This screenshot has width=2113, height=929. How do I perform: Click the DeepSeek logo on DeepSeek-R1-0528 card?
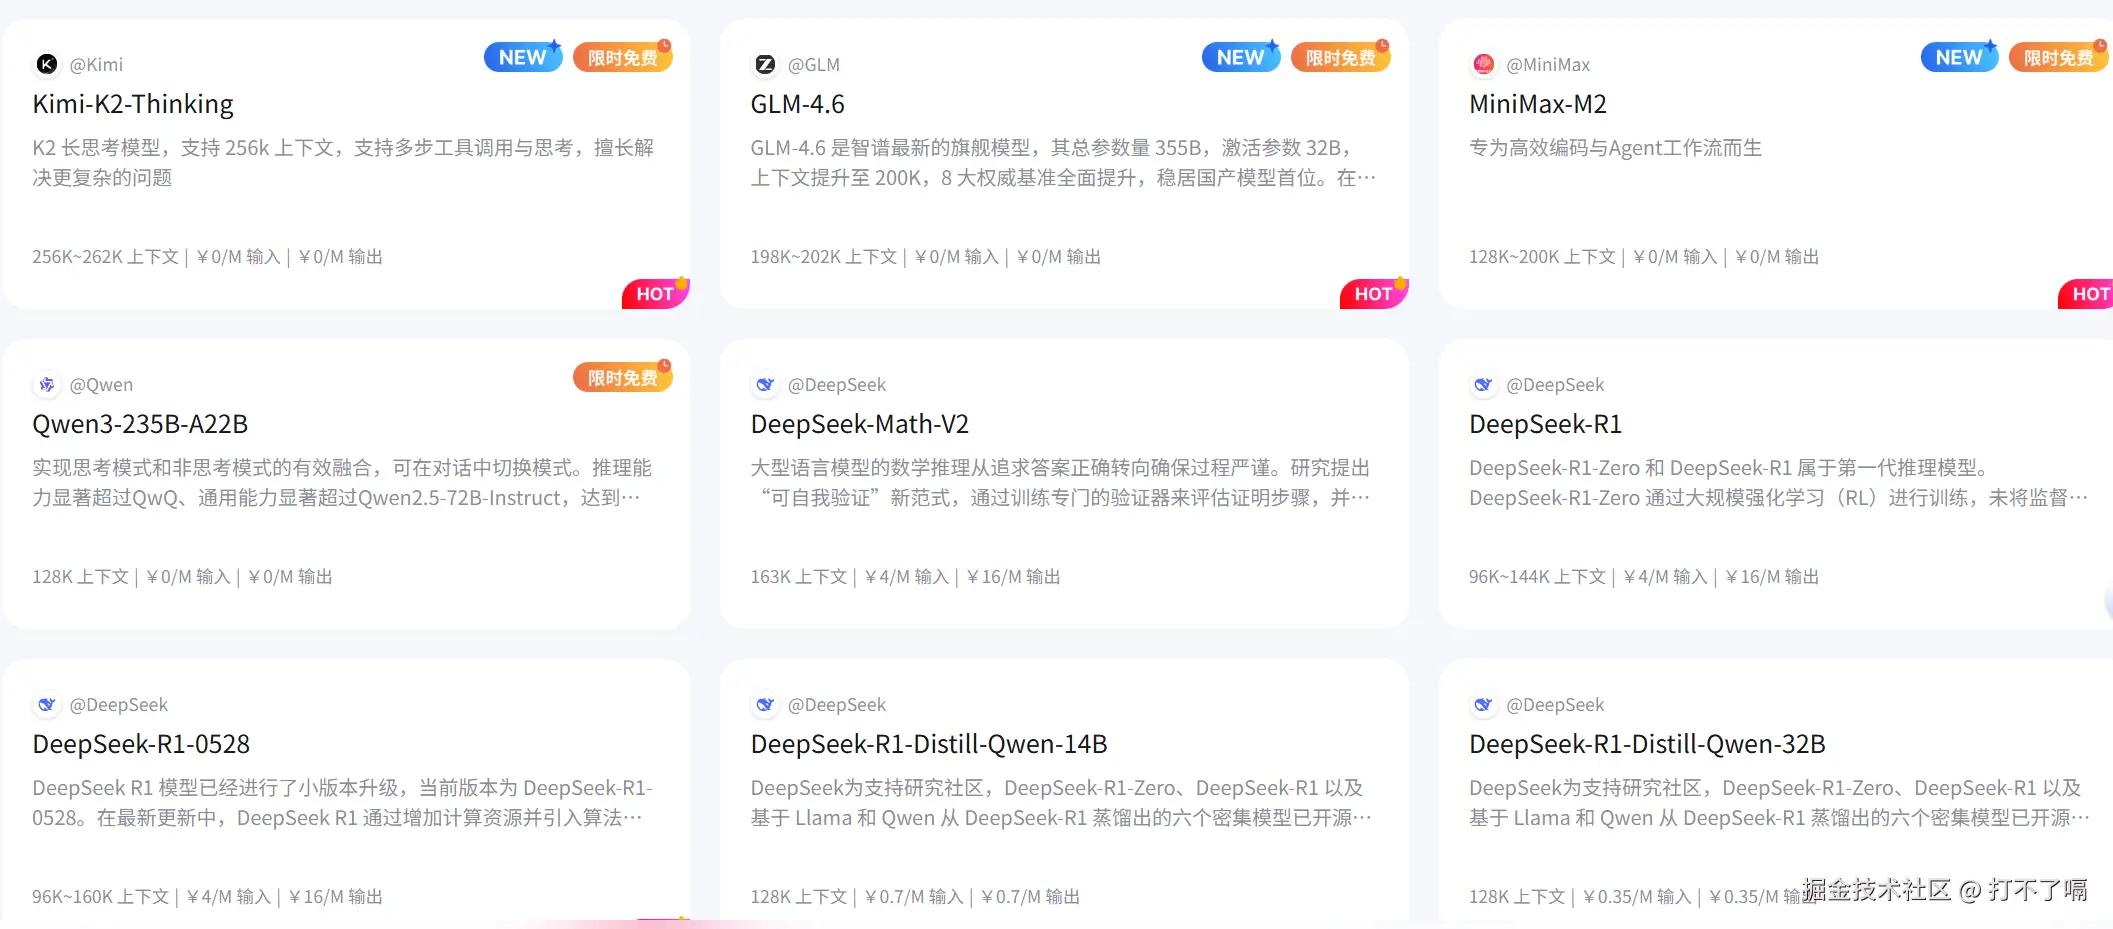coord(47,705)
